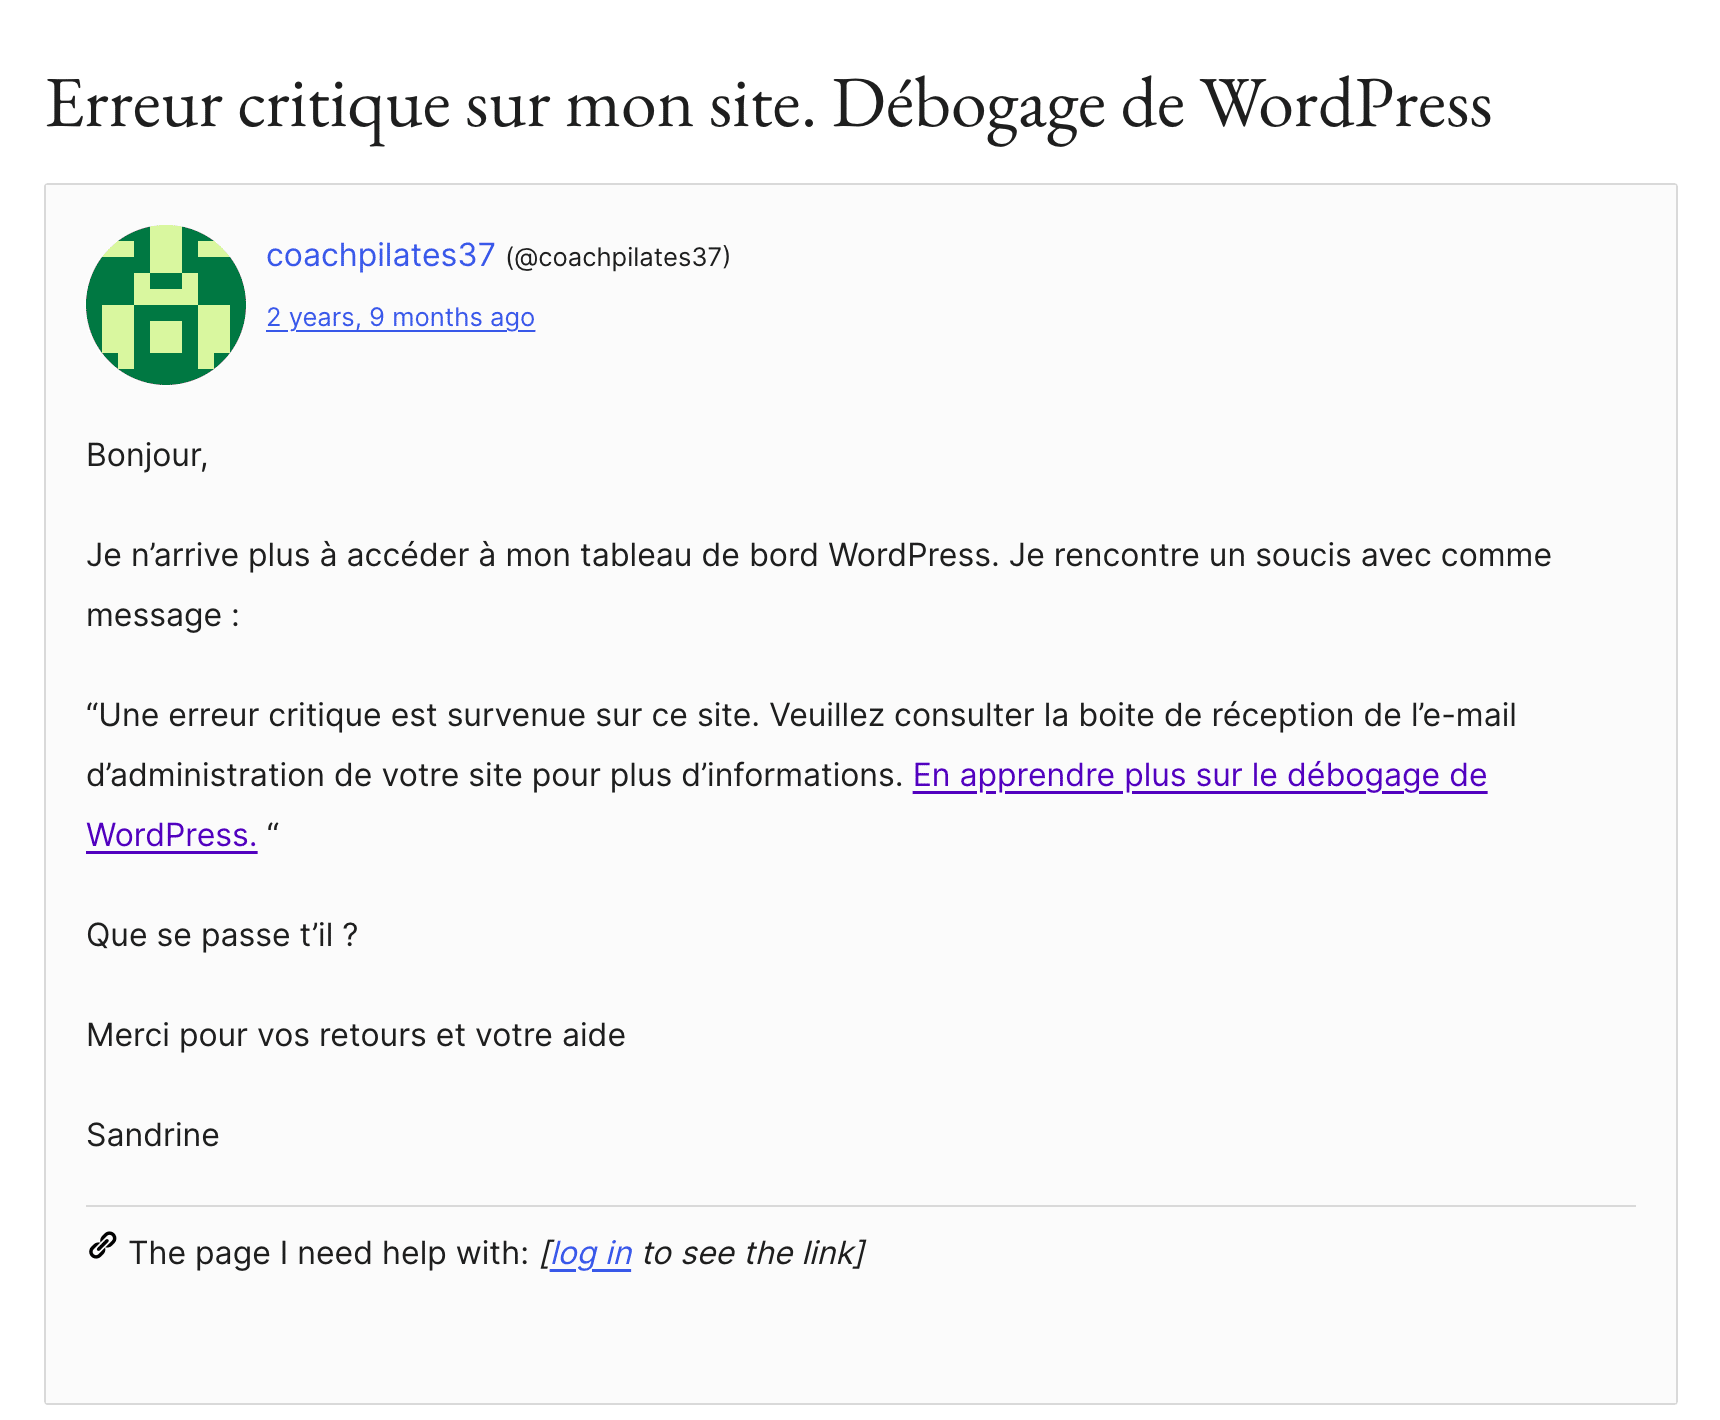Click the 'Sandrine' signature
The image size is (1720, 1420).
[153, 1135]
